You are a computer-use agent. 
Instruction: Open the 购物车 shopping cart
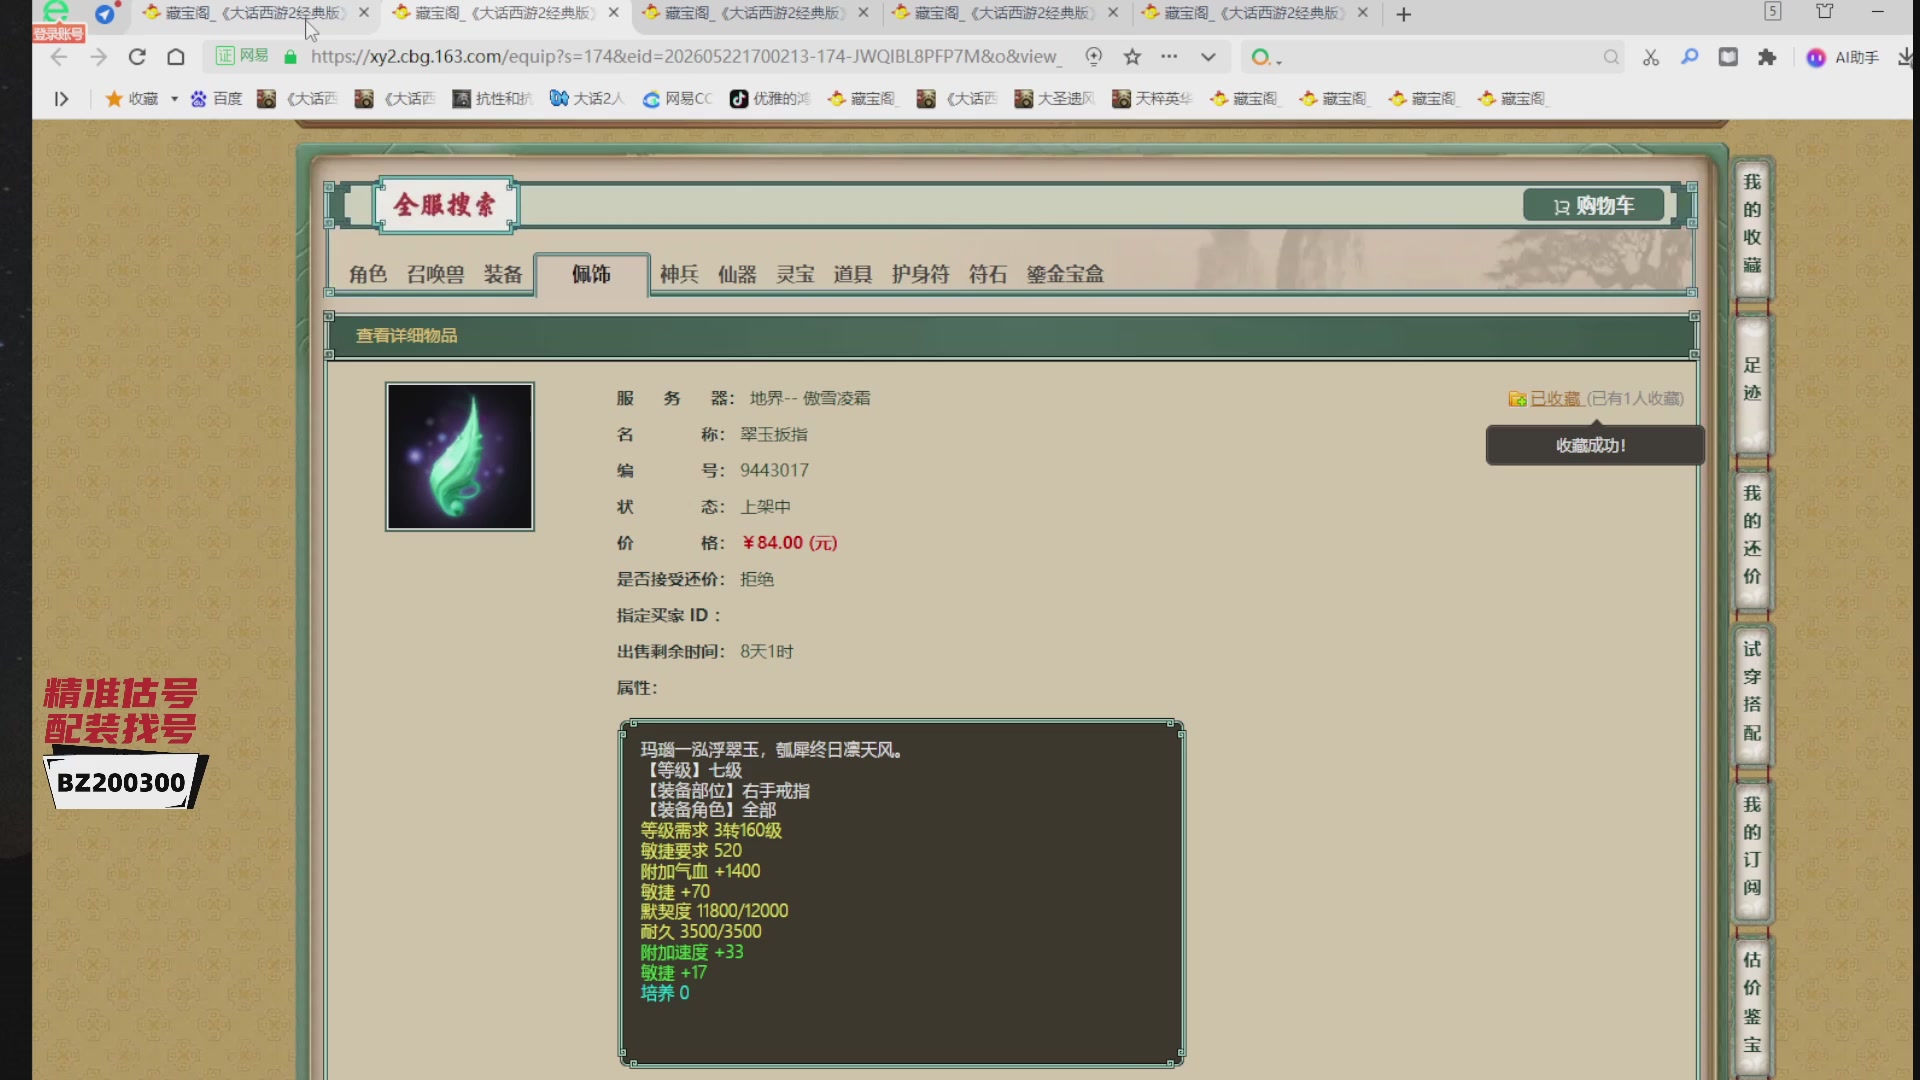tap(1593, 205)
